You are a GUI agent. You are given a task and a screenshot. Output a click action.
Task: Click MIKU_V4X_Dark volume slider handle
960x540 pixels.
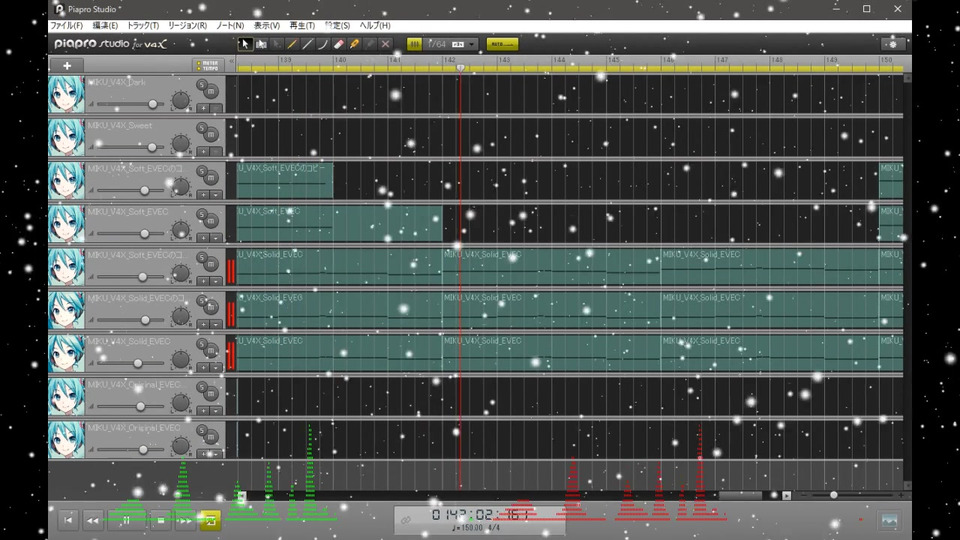[152, 105]
